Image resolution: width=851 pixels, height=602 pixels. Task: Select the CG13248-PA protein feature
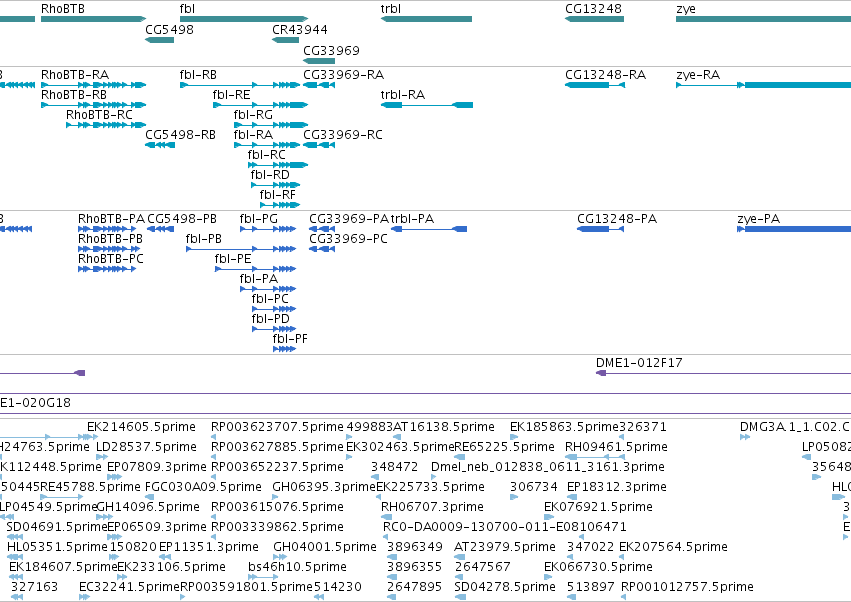[x=600, y=229]
